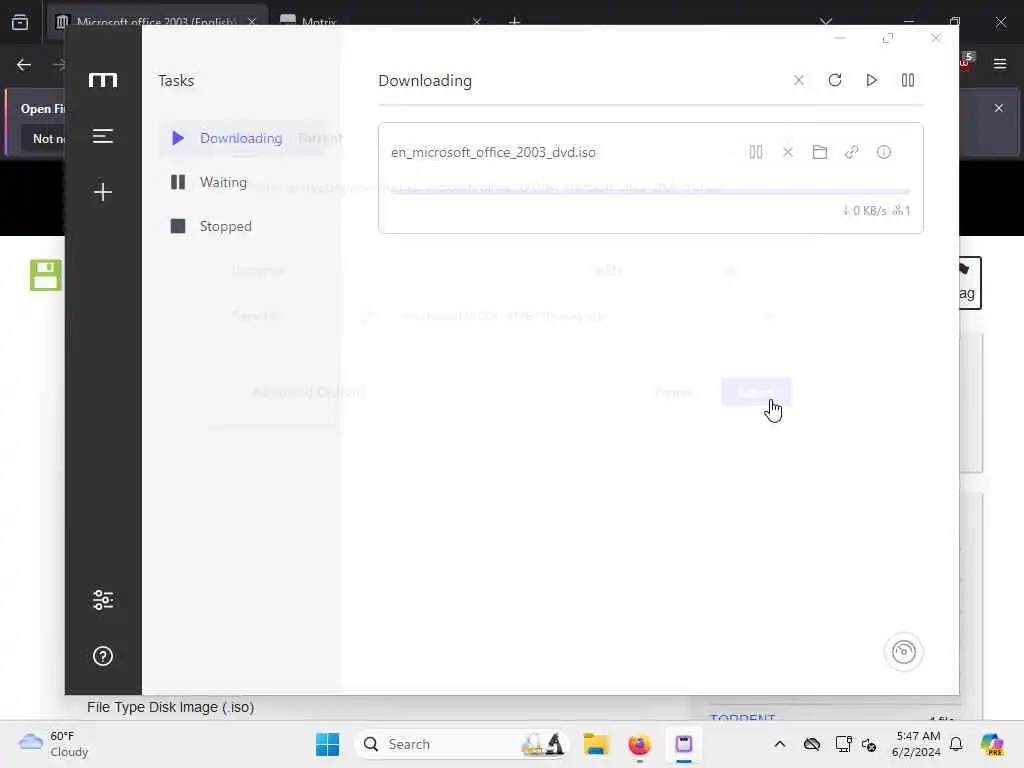Click the Motrix taskbar icon
The image size is (1024, 768).
pyautogui.click(x=684, y=744)
